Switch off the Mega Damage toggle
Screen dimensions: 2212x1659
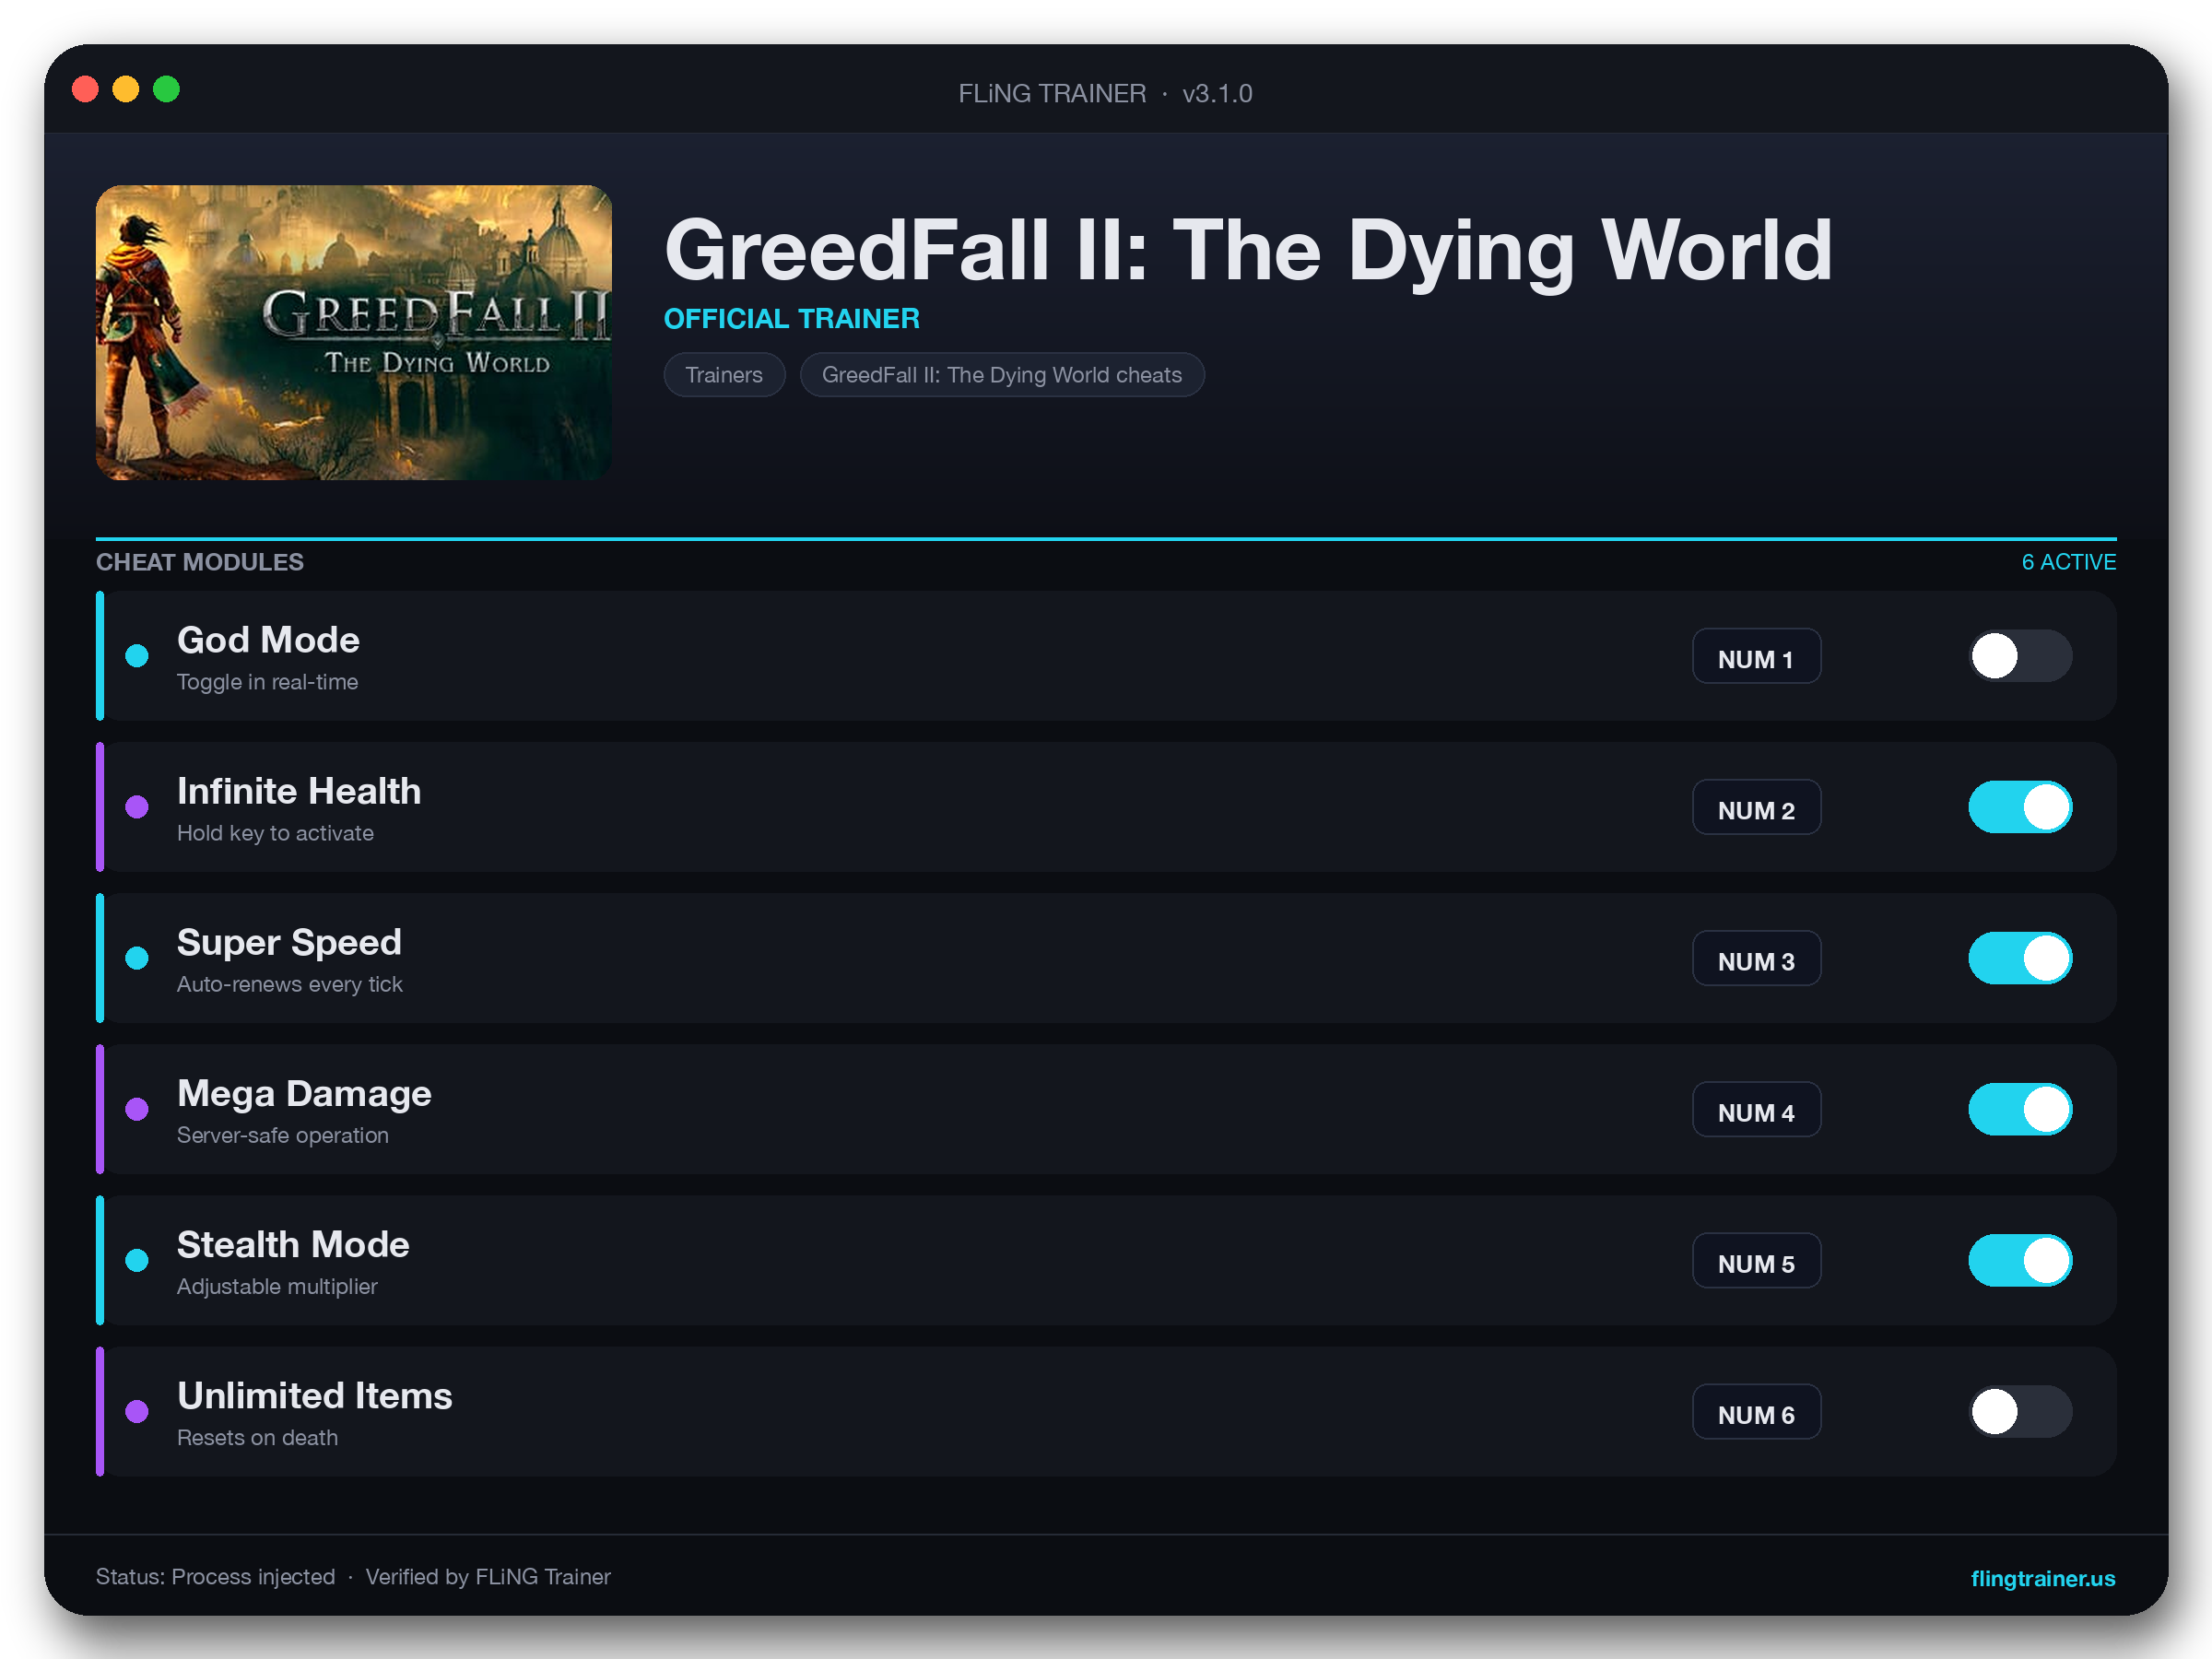(2020, 1109)
